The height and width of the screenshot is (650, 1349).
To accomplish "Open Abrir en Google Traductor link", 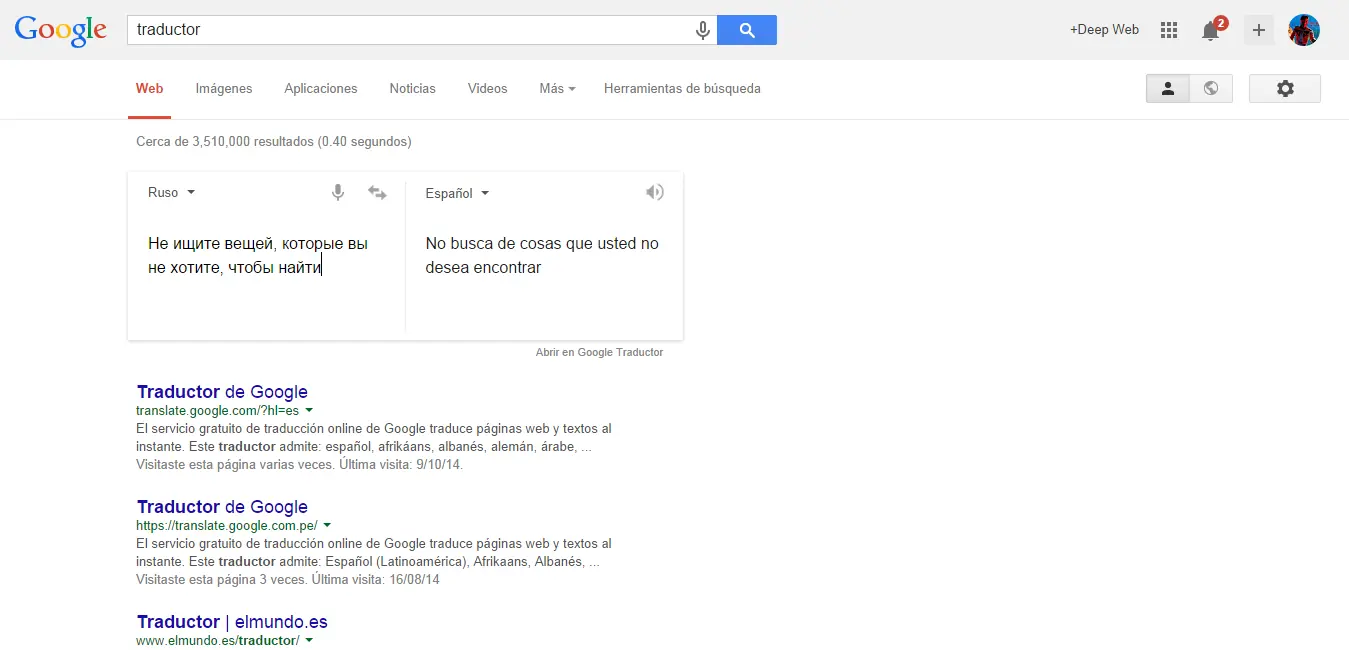I will pyautogui.click(x=599, y=352).
